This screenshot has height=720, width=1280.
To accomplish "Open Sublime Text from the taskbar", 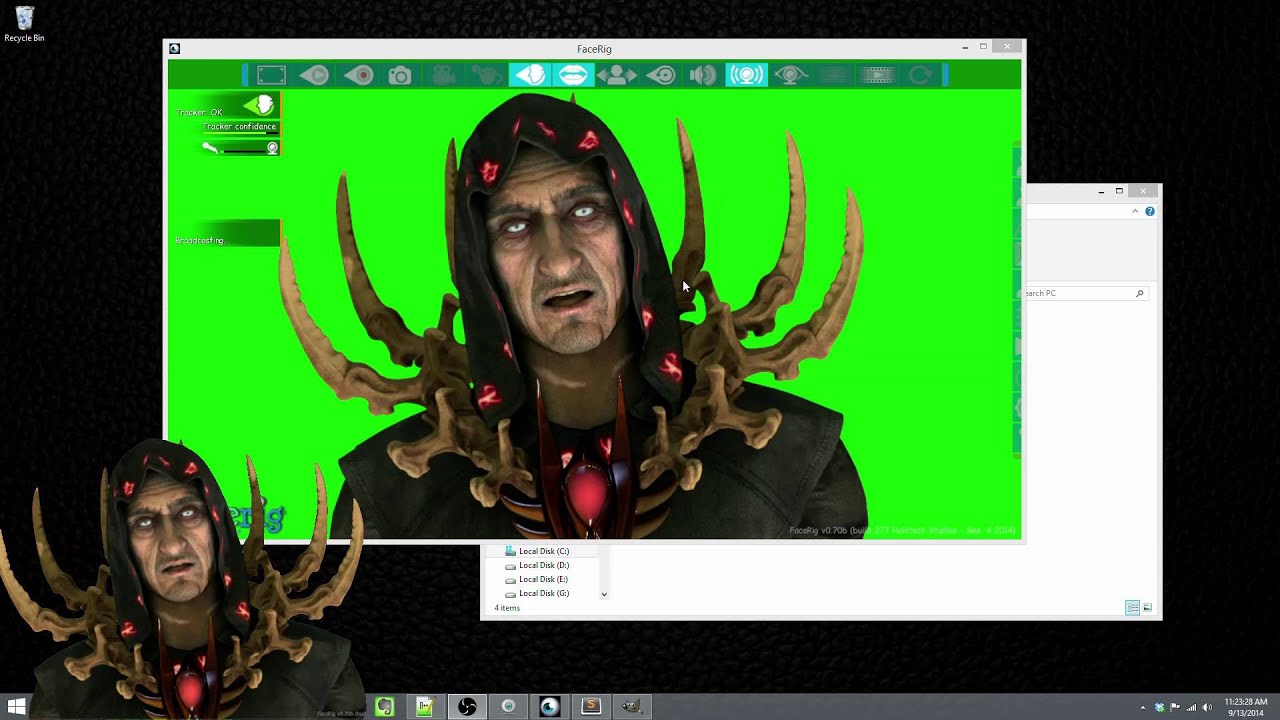I will click(591, 707).
